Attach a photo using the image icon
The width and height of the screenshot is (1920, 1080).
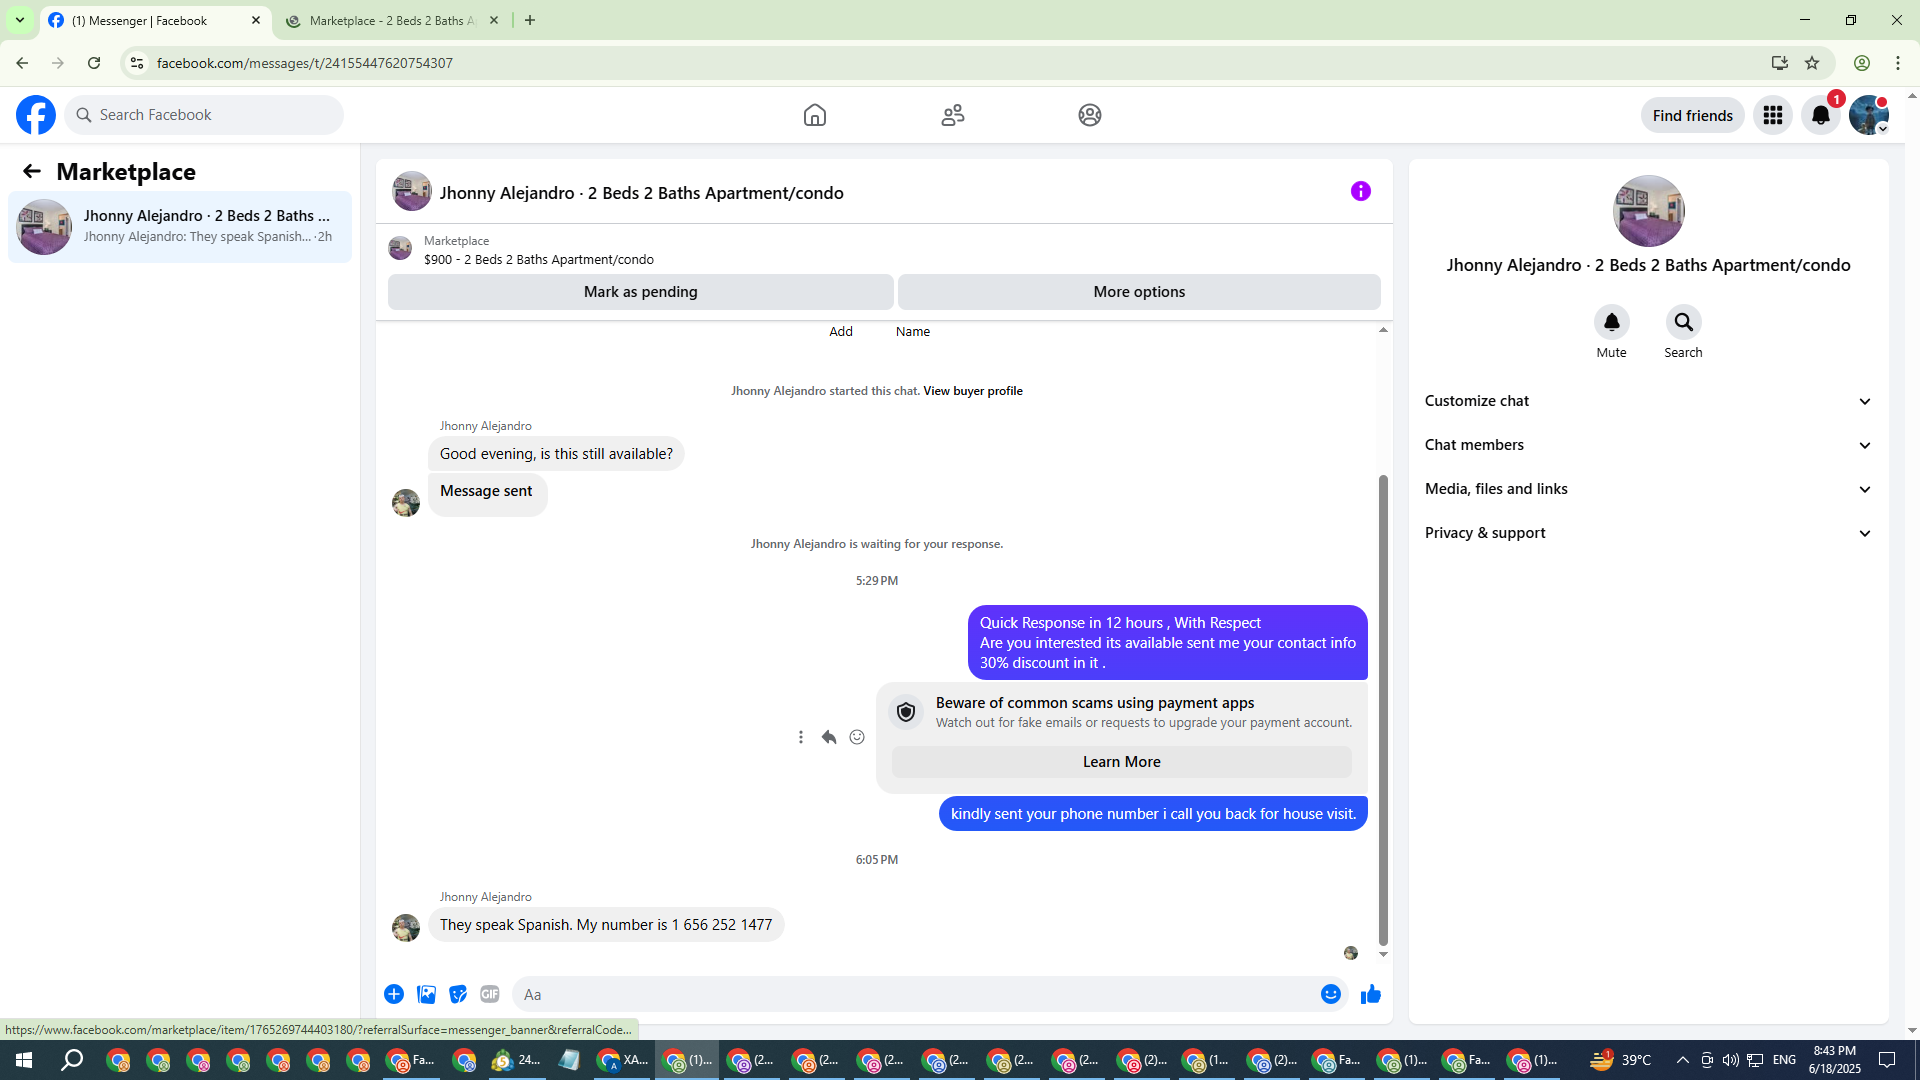[x=426, y=994]
